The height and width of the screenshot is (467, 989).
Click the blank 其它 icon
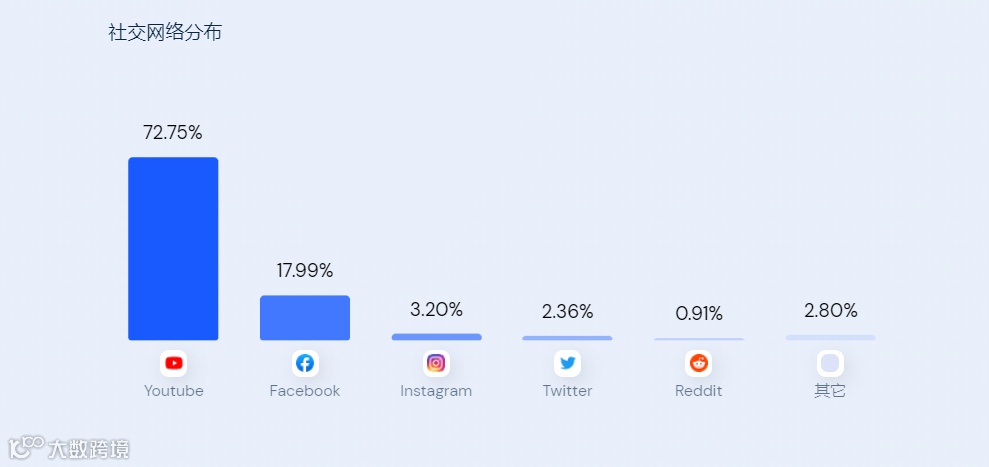coord(830,363)
